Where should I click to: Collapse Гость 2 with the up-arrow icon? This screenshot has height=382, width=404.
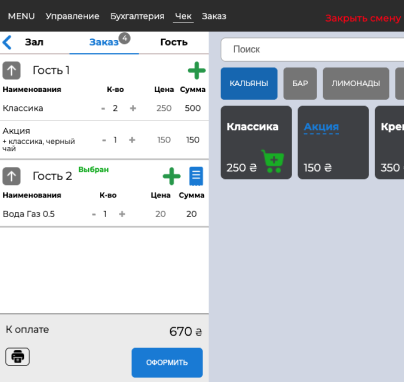(x=12, y=176)
